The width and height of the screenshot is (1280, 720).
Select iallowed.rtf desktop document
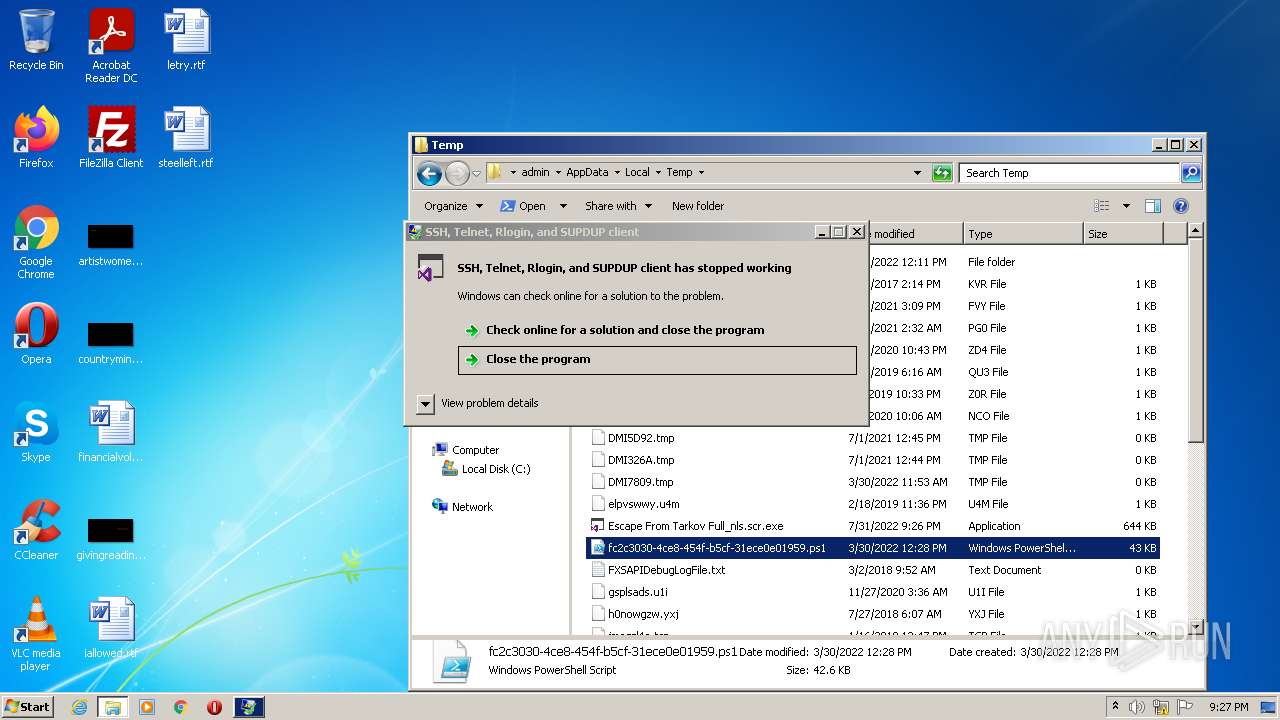tap(111, 628)
